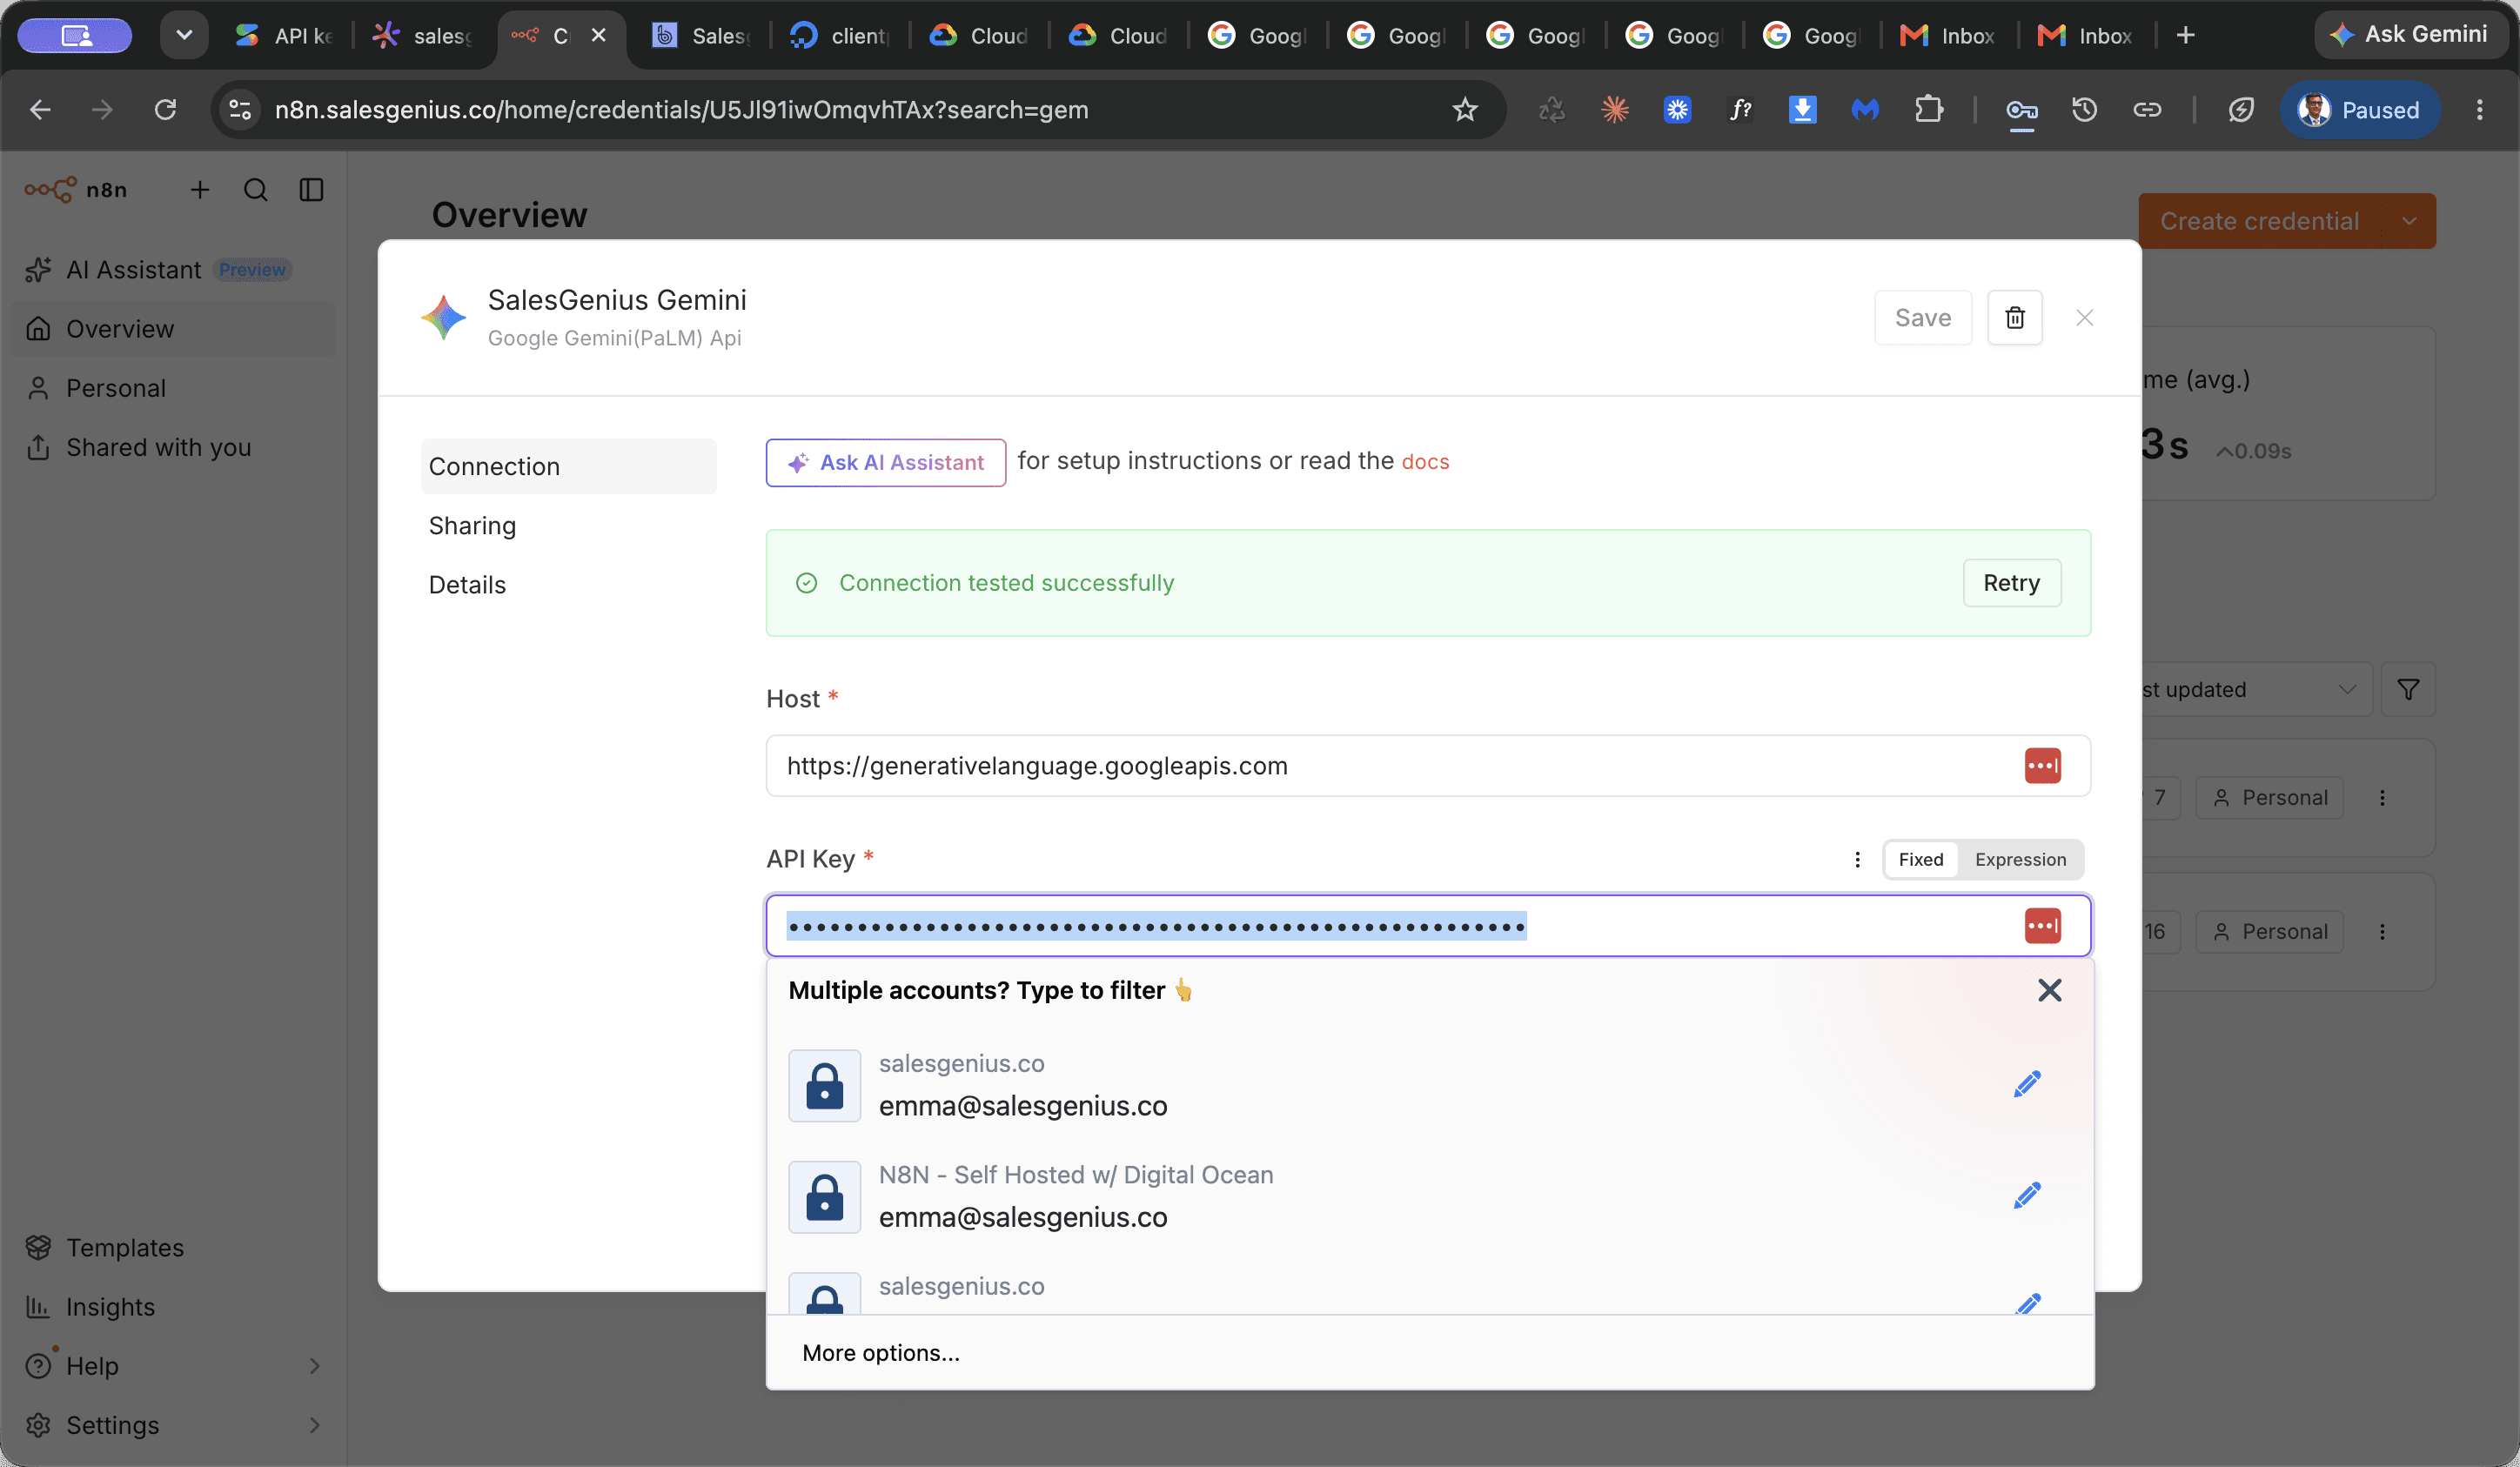
Task: Open the docs link
Action: point(1425,462)
